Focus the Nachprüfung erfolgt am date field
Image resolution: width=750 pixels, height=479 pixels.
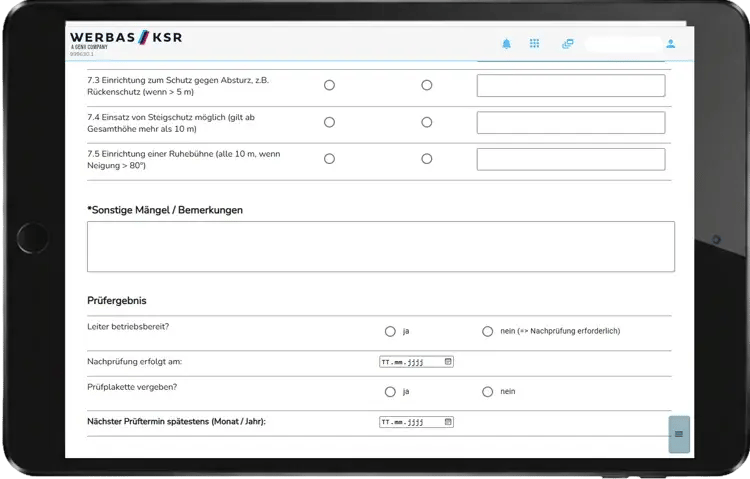pyautogui.click(x=410, y=362)
